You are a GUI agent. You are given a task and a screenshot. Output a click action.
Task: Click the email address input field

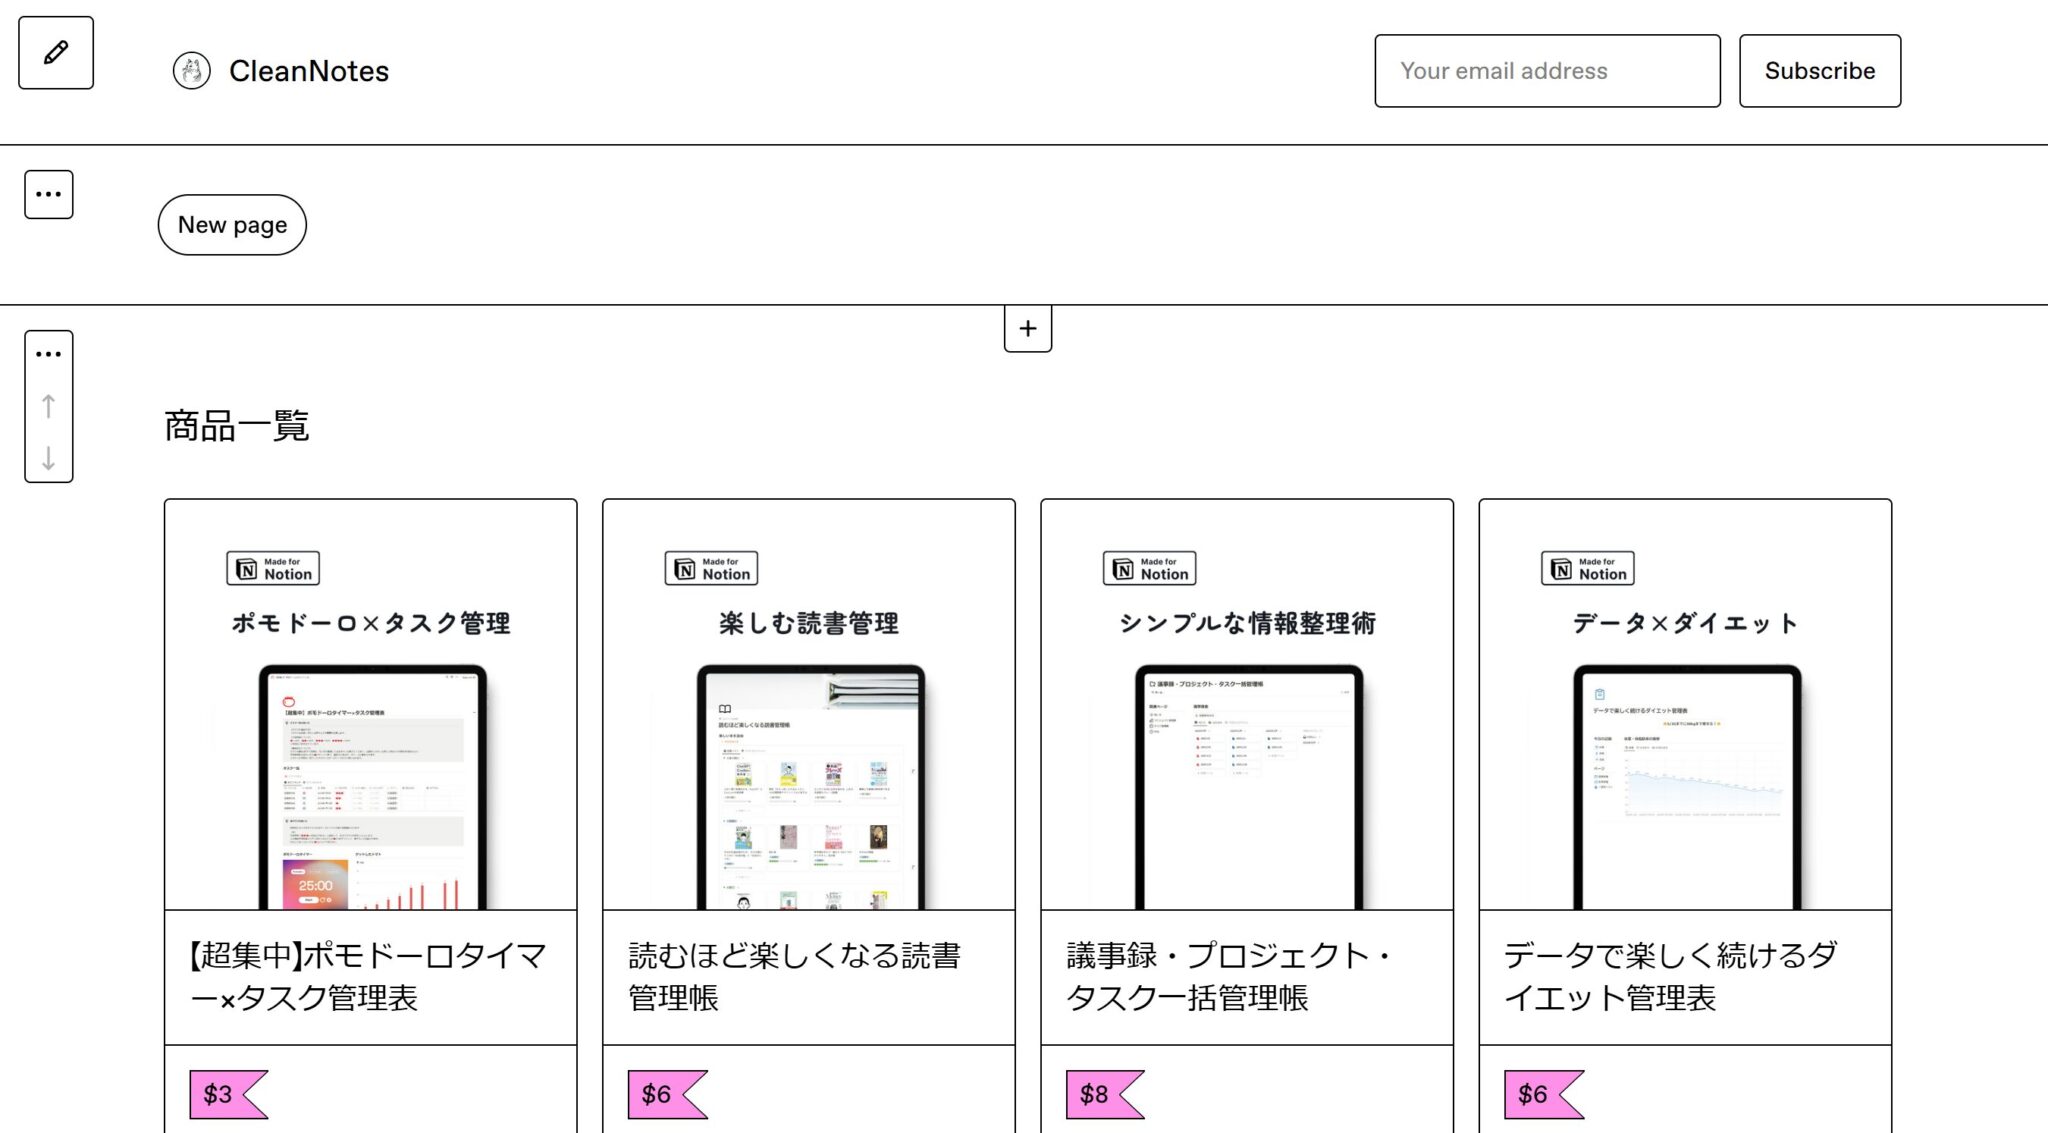(1546, 70)
